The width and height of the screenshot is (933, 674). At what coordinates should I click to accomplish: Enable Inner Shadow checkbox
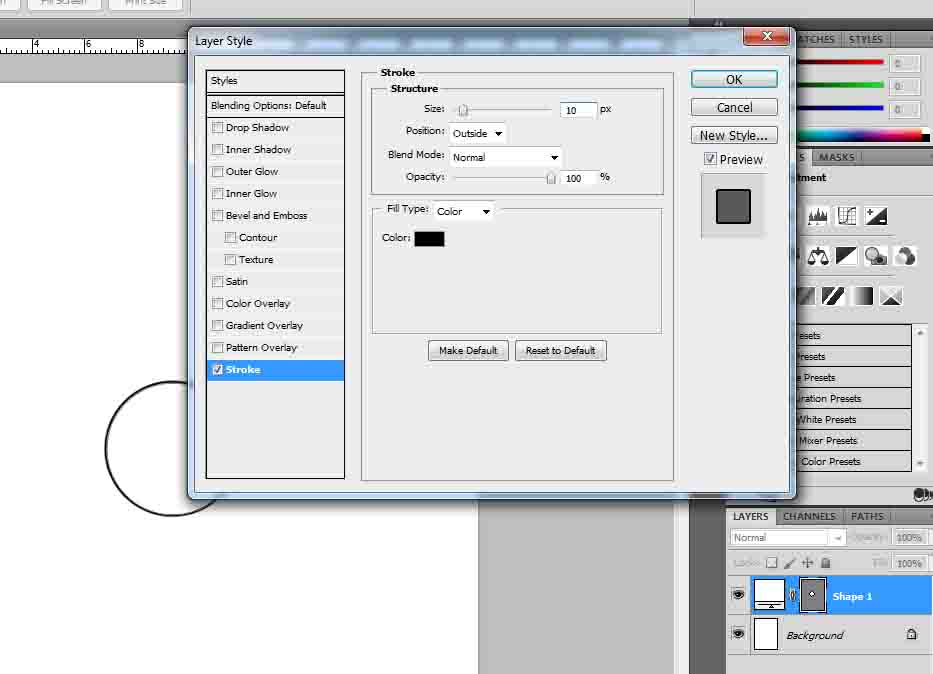[218, 149]
